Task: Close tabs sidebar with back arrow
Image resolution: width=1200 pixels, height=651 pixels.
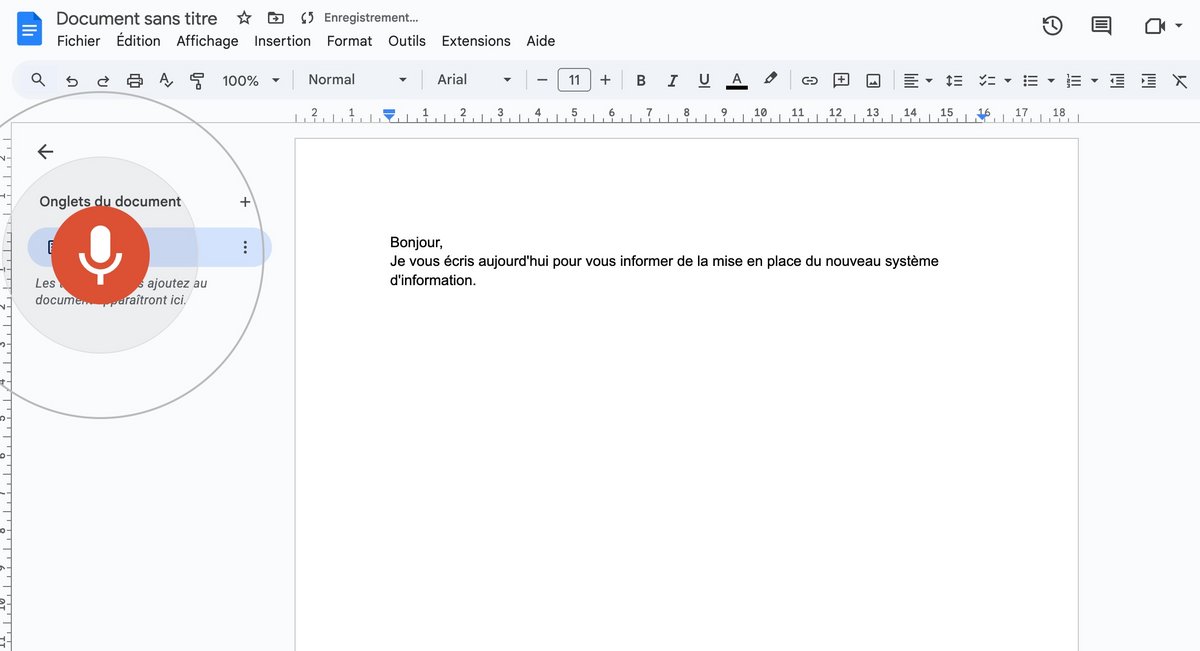Action: tap(45, 151)
